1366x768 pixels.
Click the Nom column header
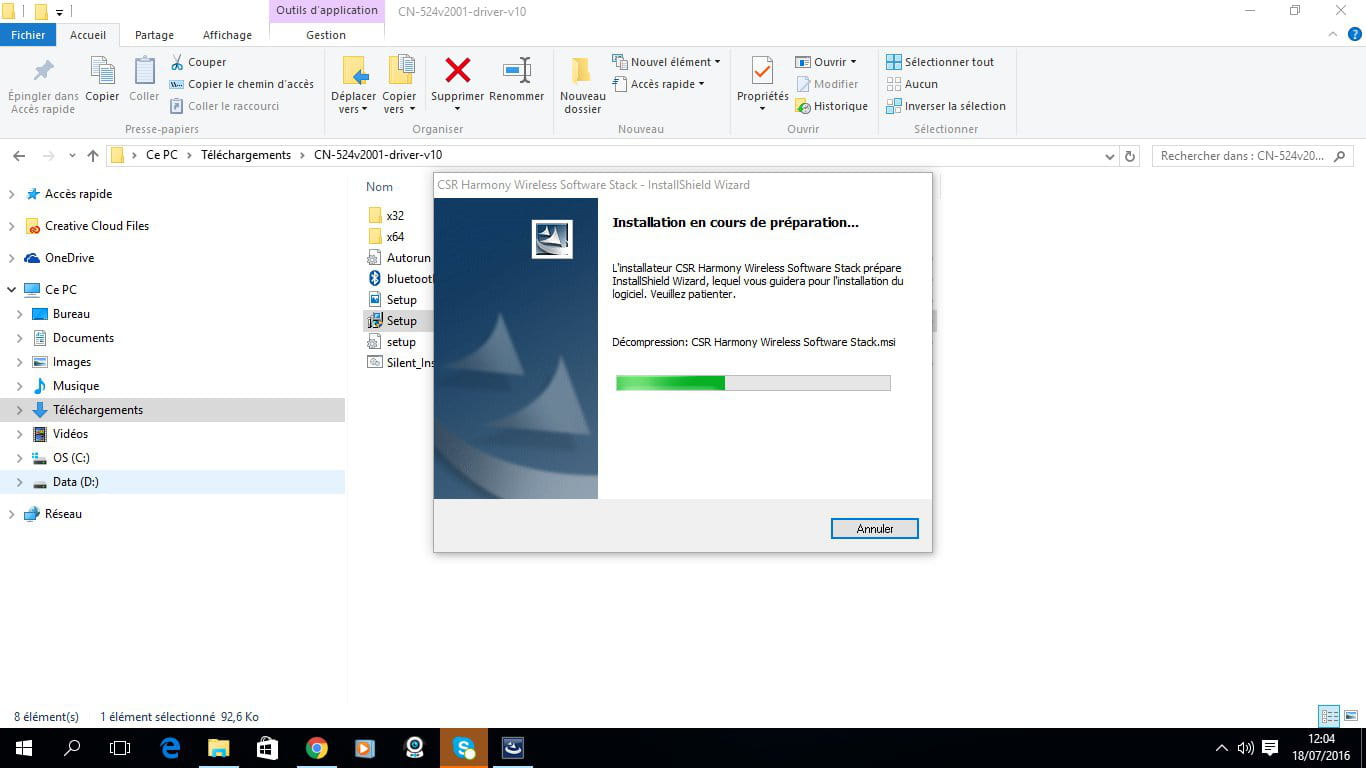pos(379,187)
